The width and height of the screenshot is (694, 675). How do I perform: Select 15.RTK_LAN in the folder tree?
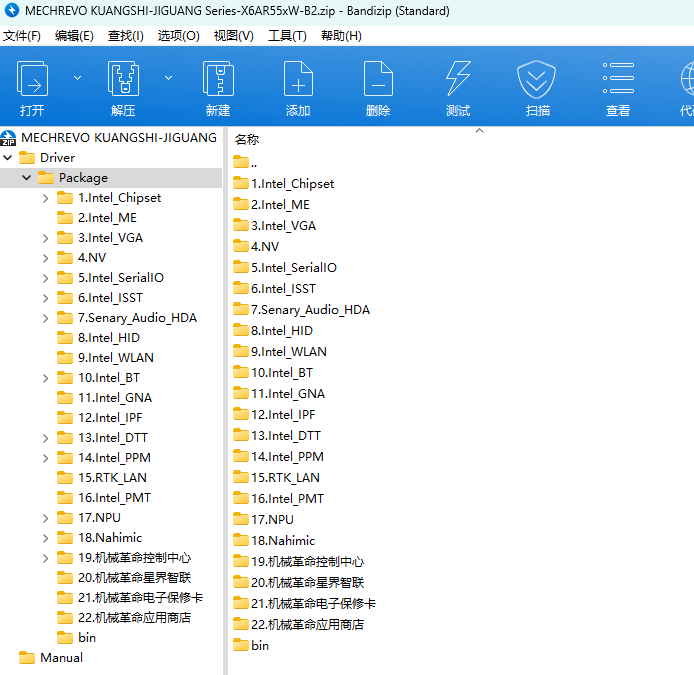(x=102, y=478)
